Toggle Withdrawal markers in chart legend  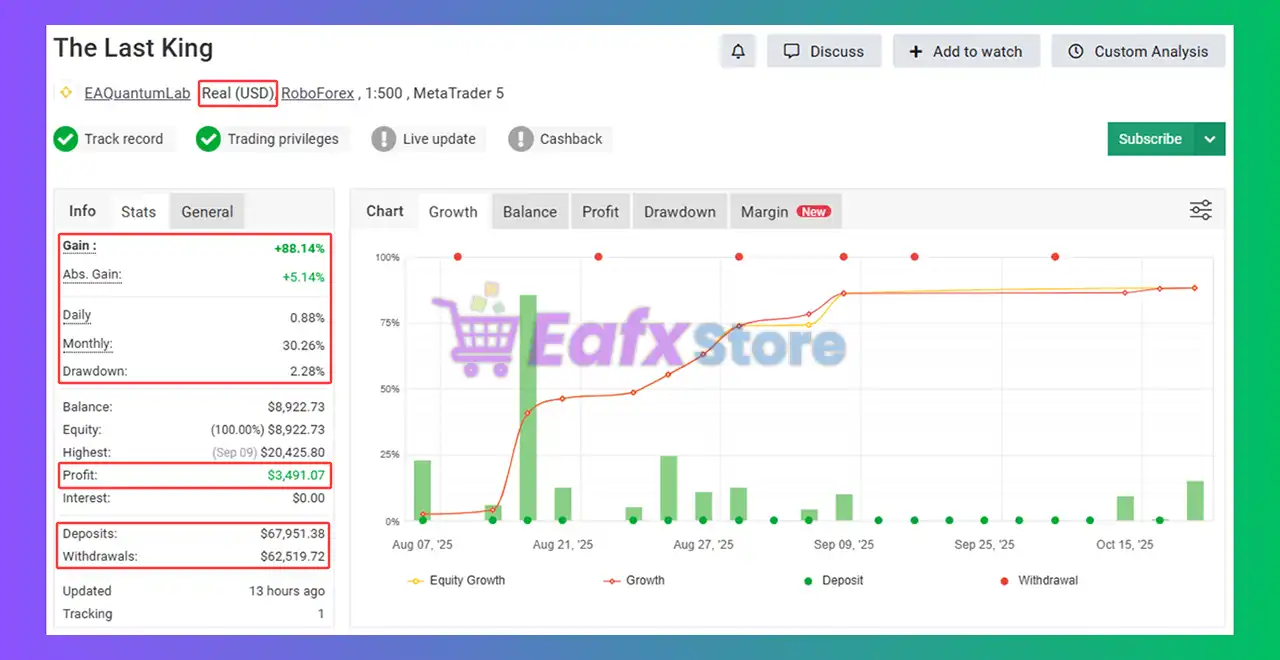tap(1038, 580)
